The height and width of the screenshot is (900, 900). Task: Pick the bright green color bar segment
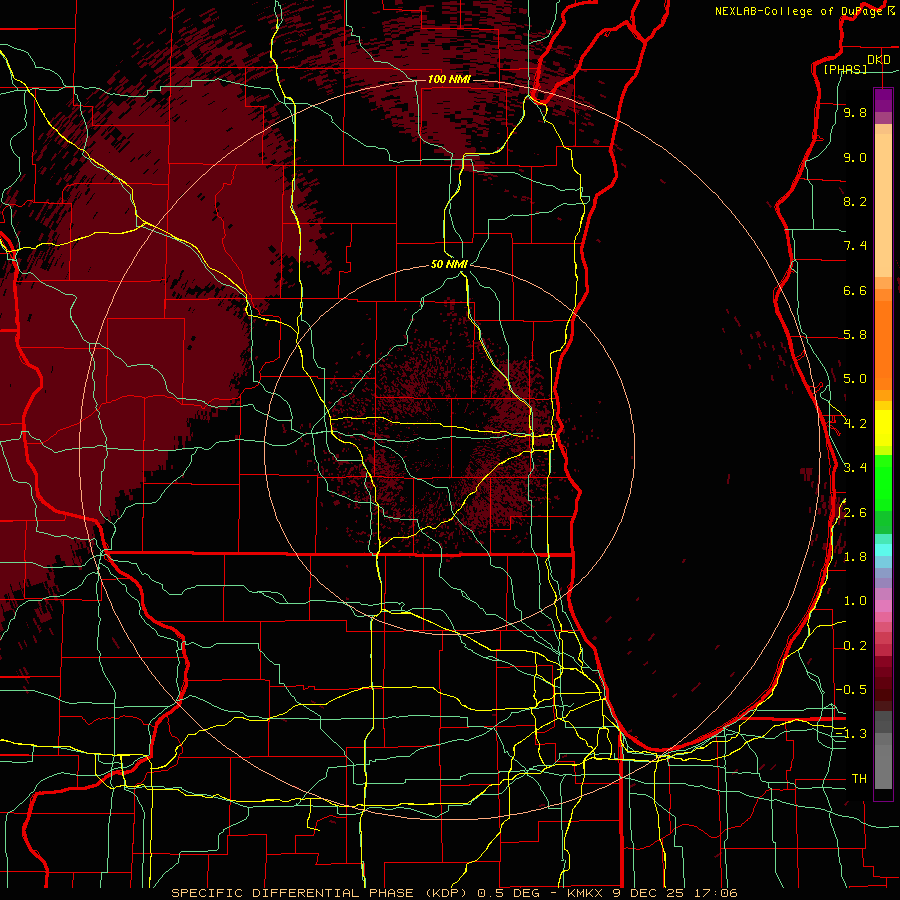883,483
